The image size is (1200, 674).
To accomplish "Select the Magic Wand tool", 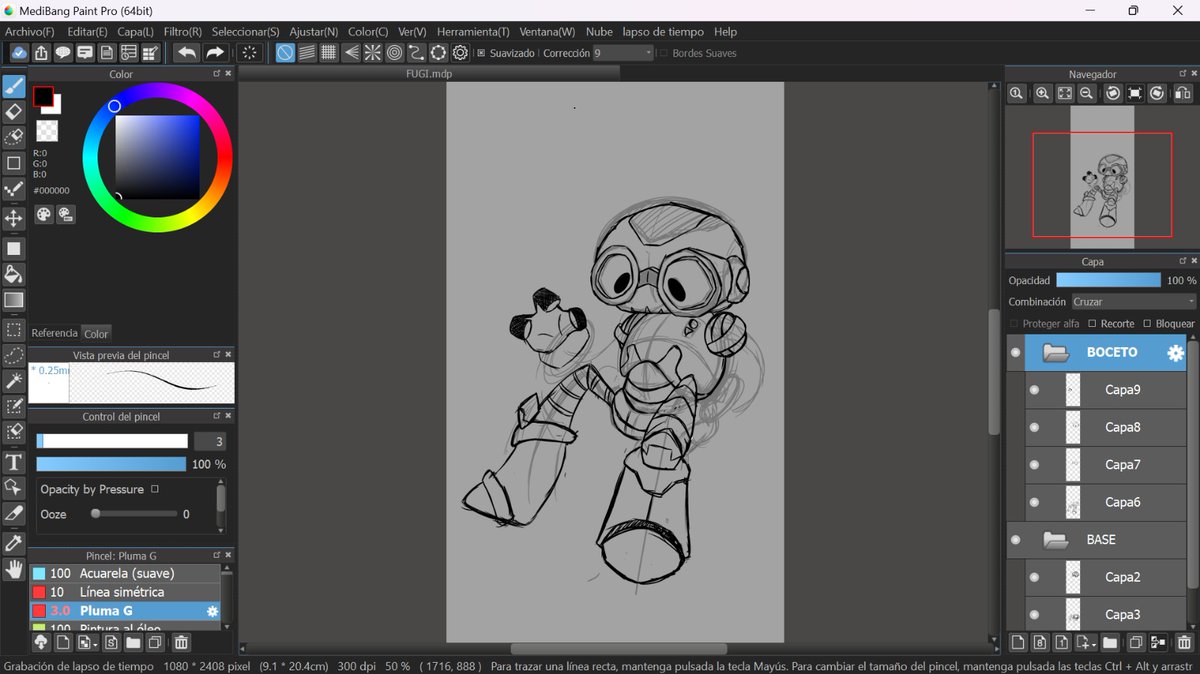I will (14, 381).
